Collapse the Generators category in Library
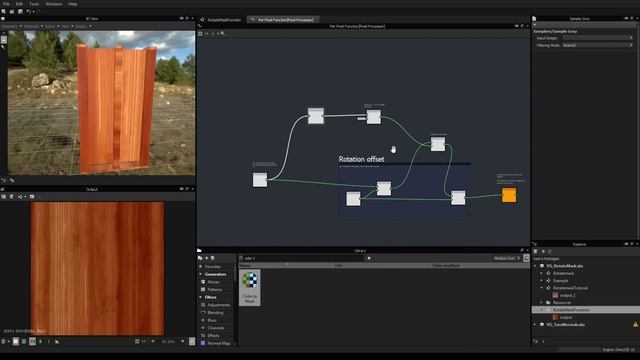Viewport: 640px width, 360px height. click(200, 274)
